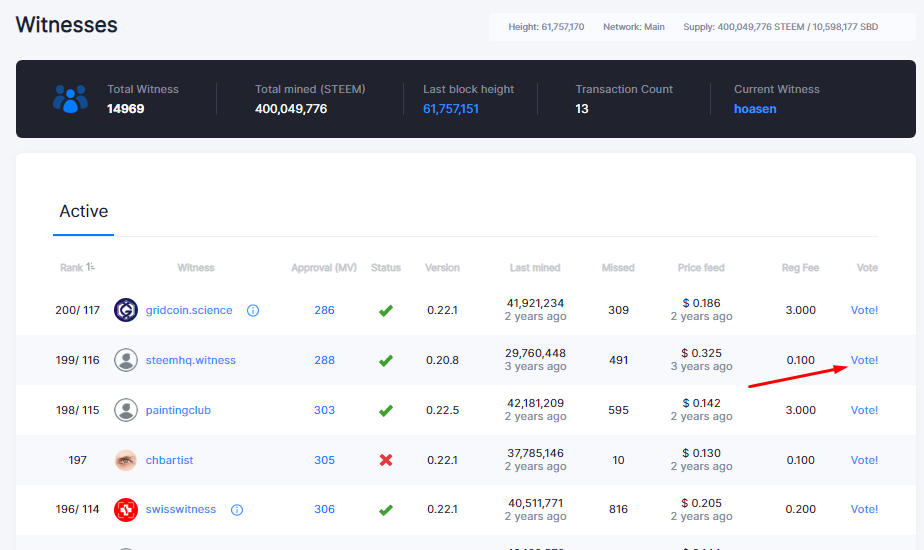Click the Vote column header
924x550 pixels.
[867, 268]
